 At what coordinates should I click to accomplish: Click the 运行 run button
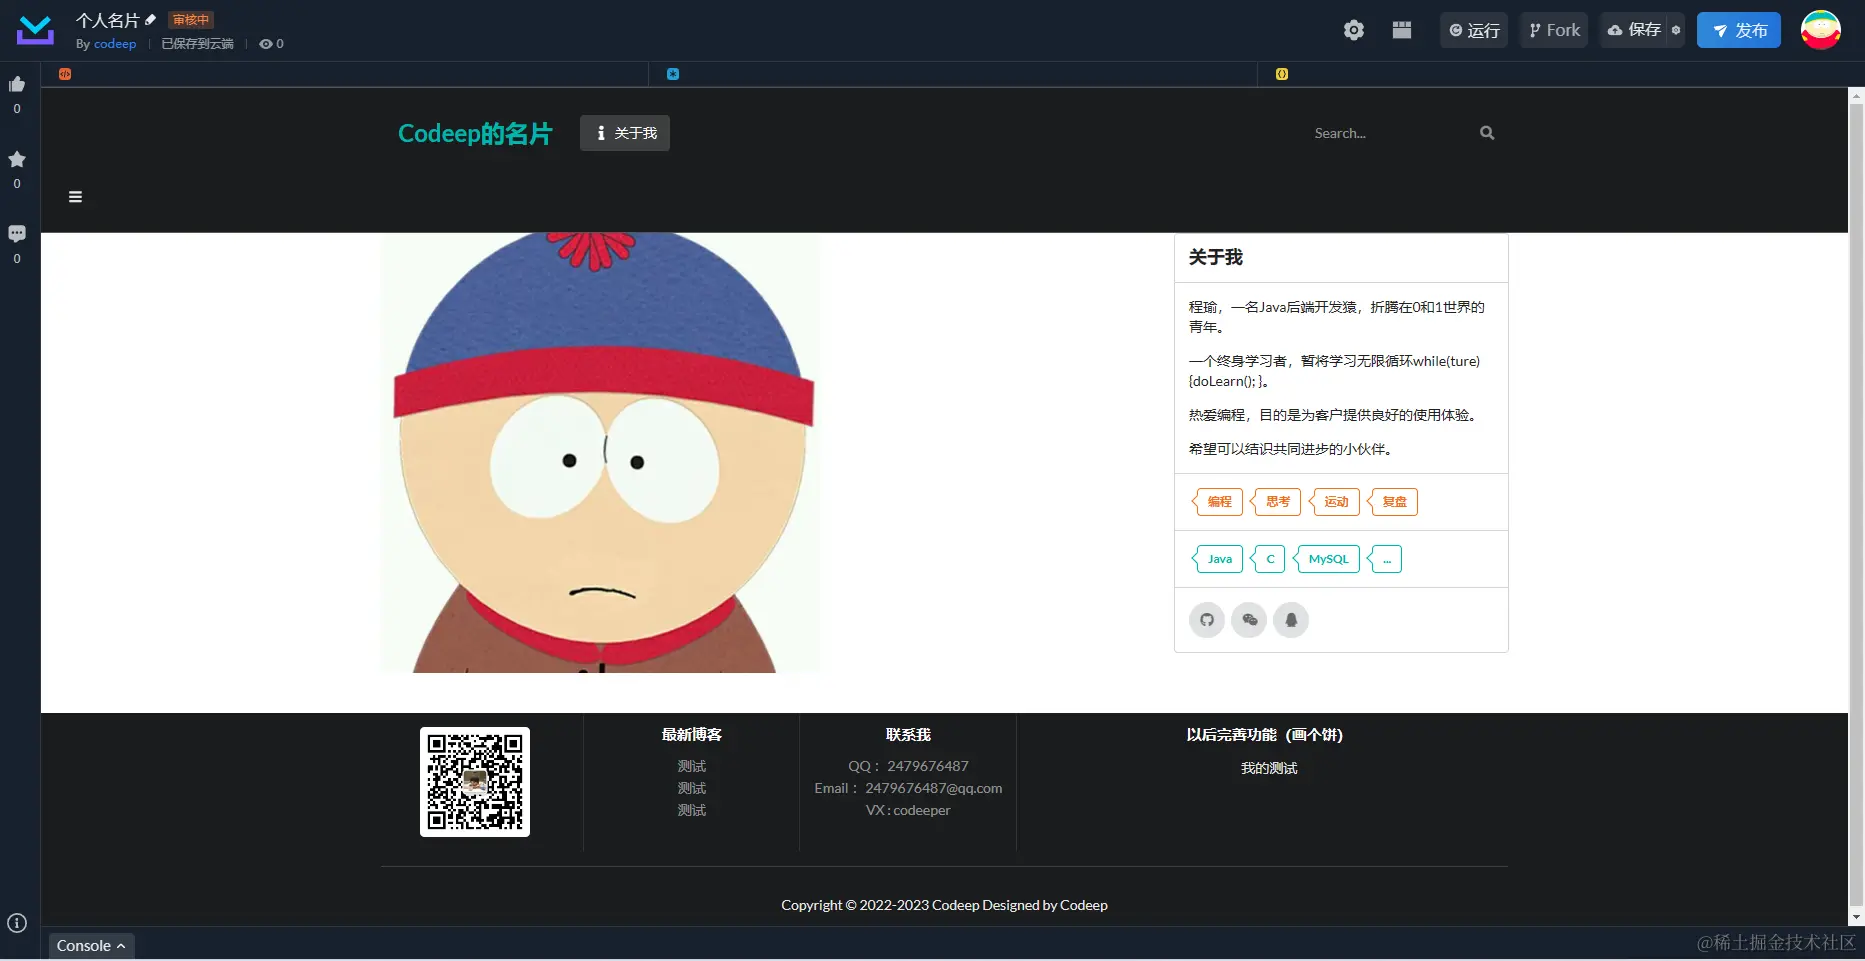1474,30
